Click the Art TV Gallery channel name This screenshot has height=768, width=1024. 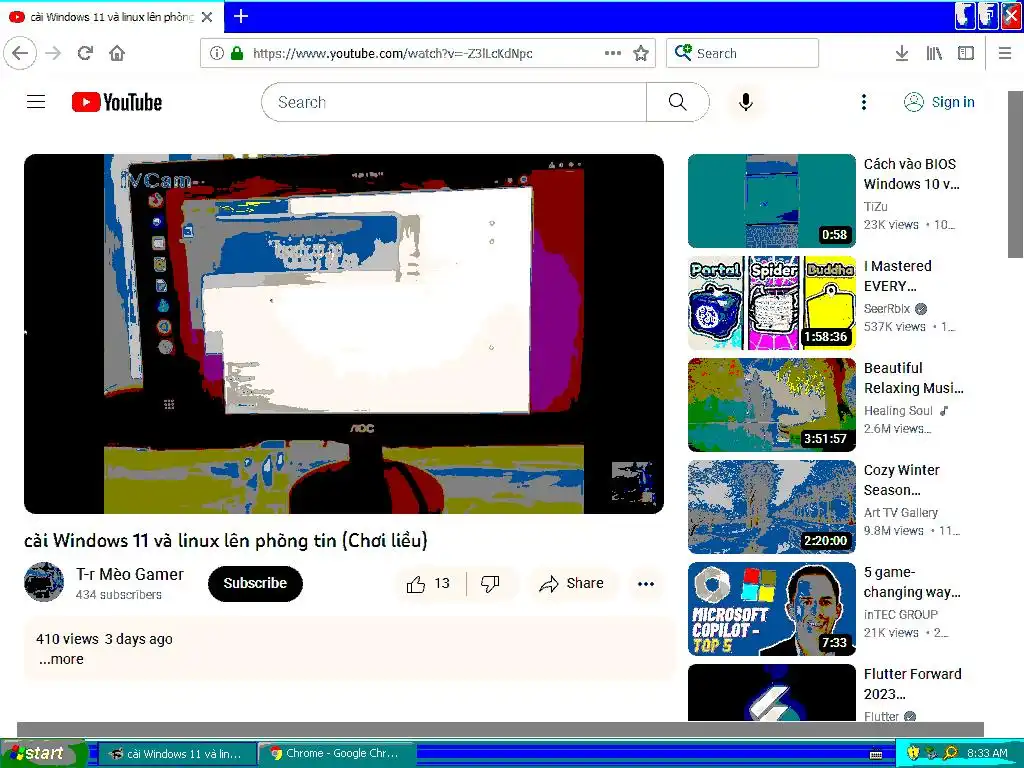pyautogui.click(x=901, y=513)
